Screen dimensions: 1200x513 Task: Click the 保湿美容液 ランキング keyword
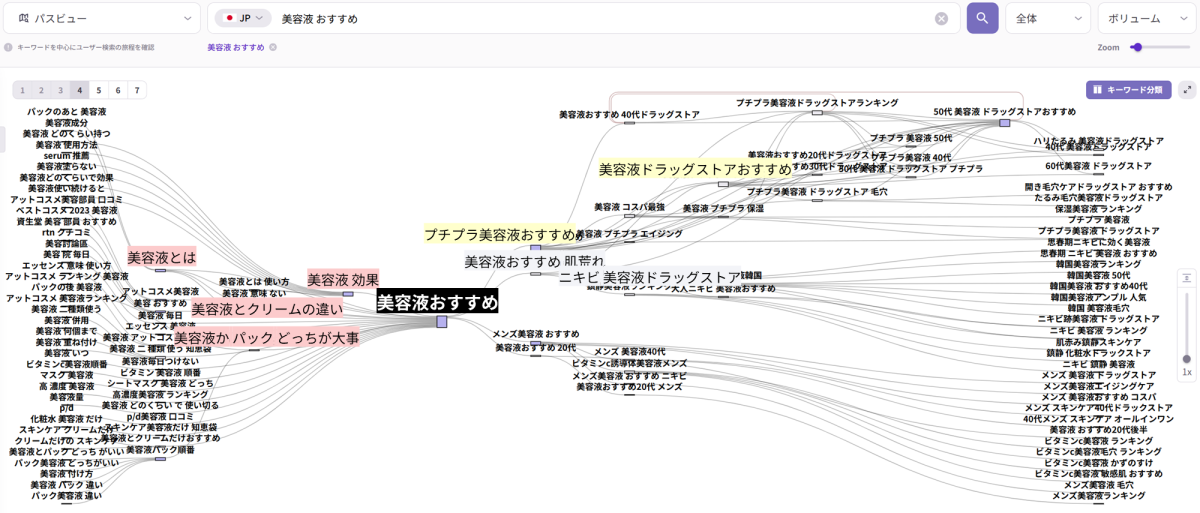[x=1098, y=209]
